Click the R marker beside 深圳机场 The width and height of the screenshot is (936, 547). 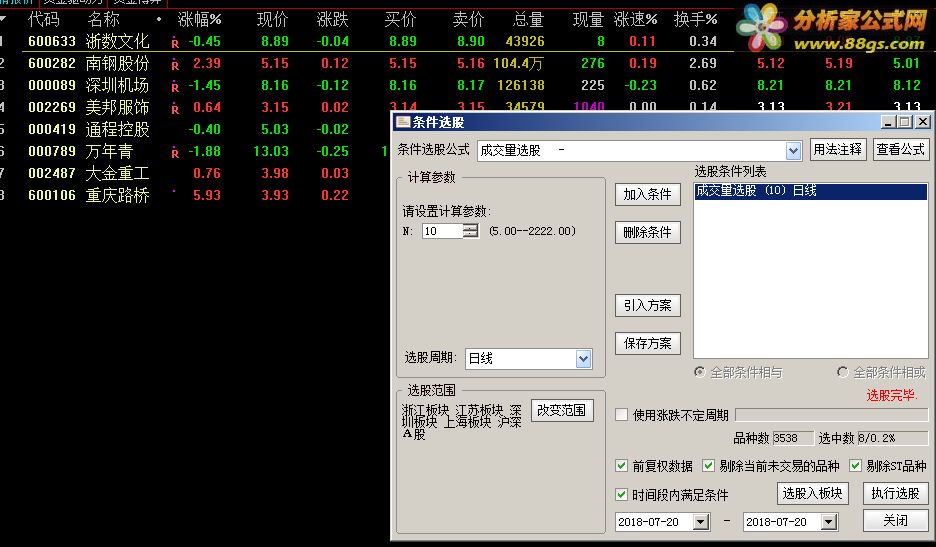click(x=175, y=87)
